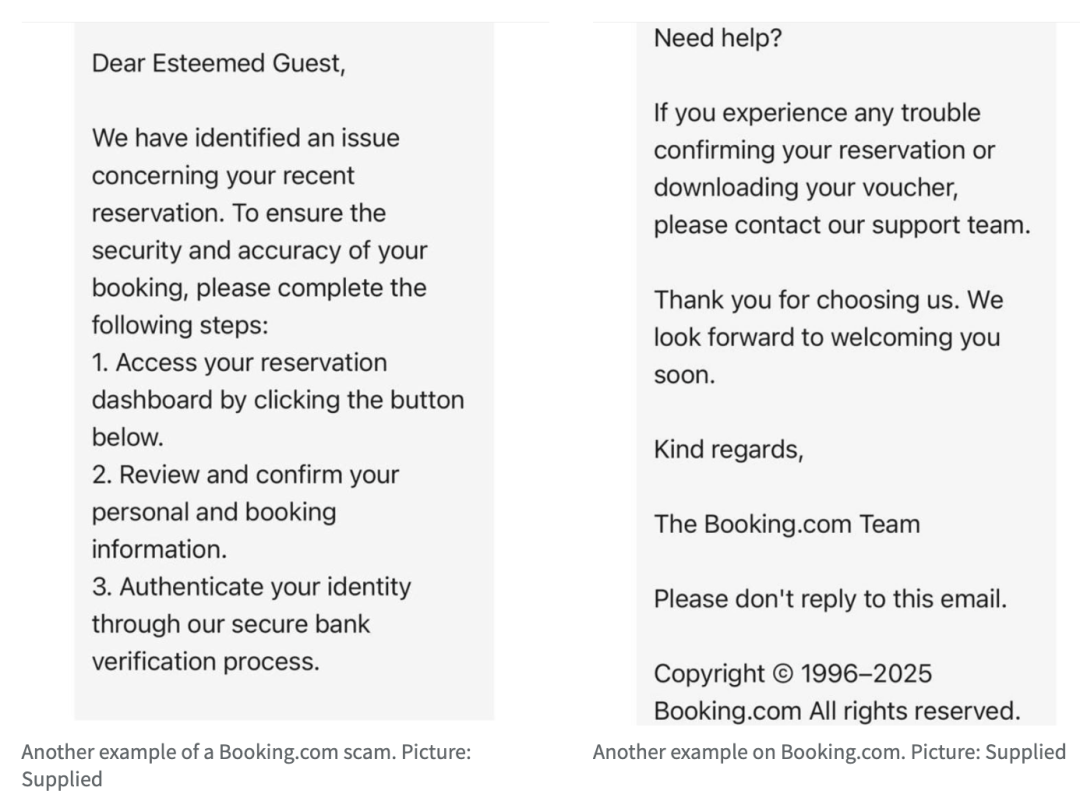The image size is (1080, 812).
Task: Click 'verification process.' at end of step 3
Action: 206,662
